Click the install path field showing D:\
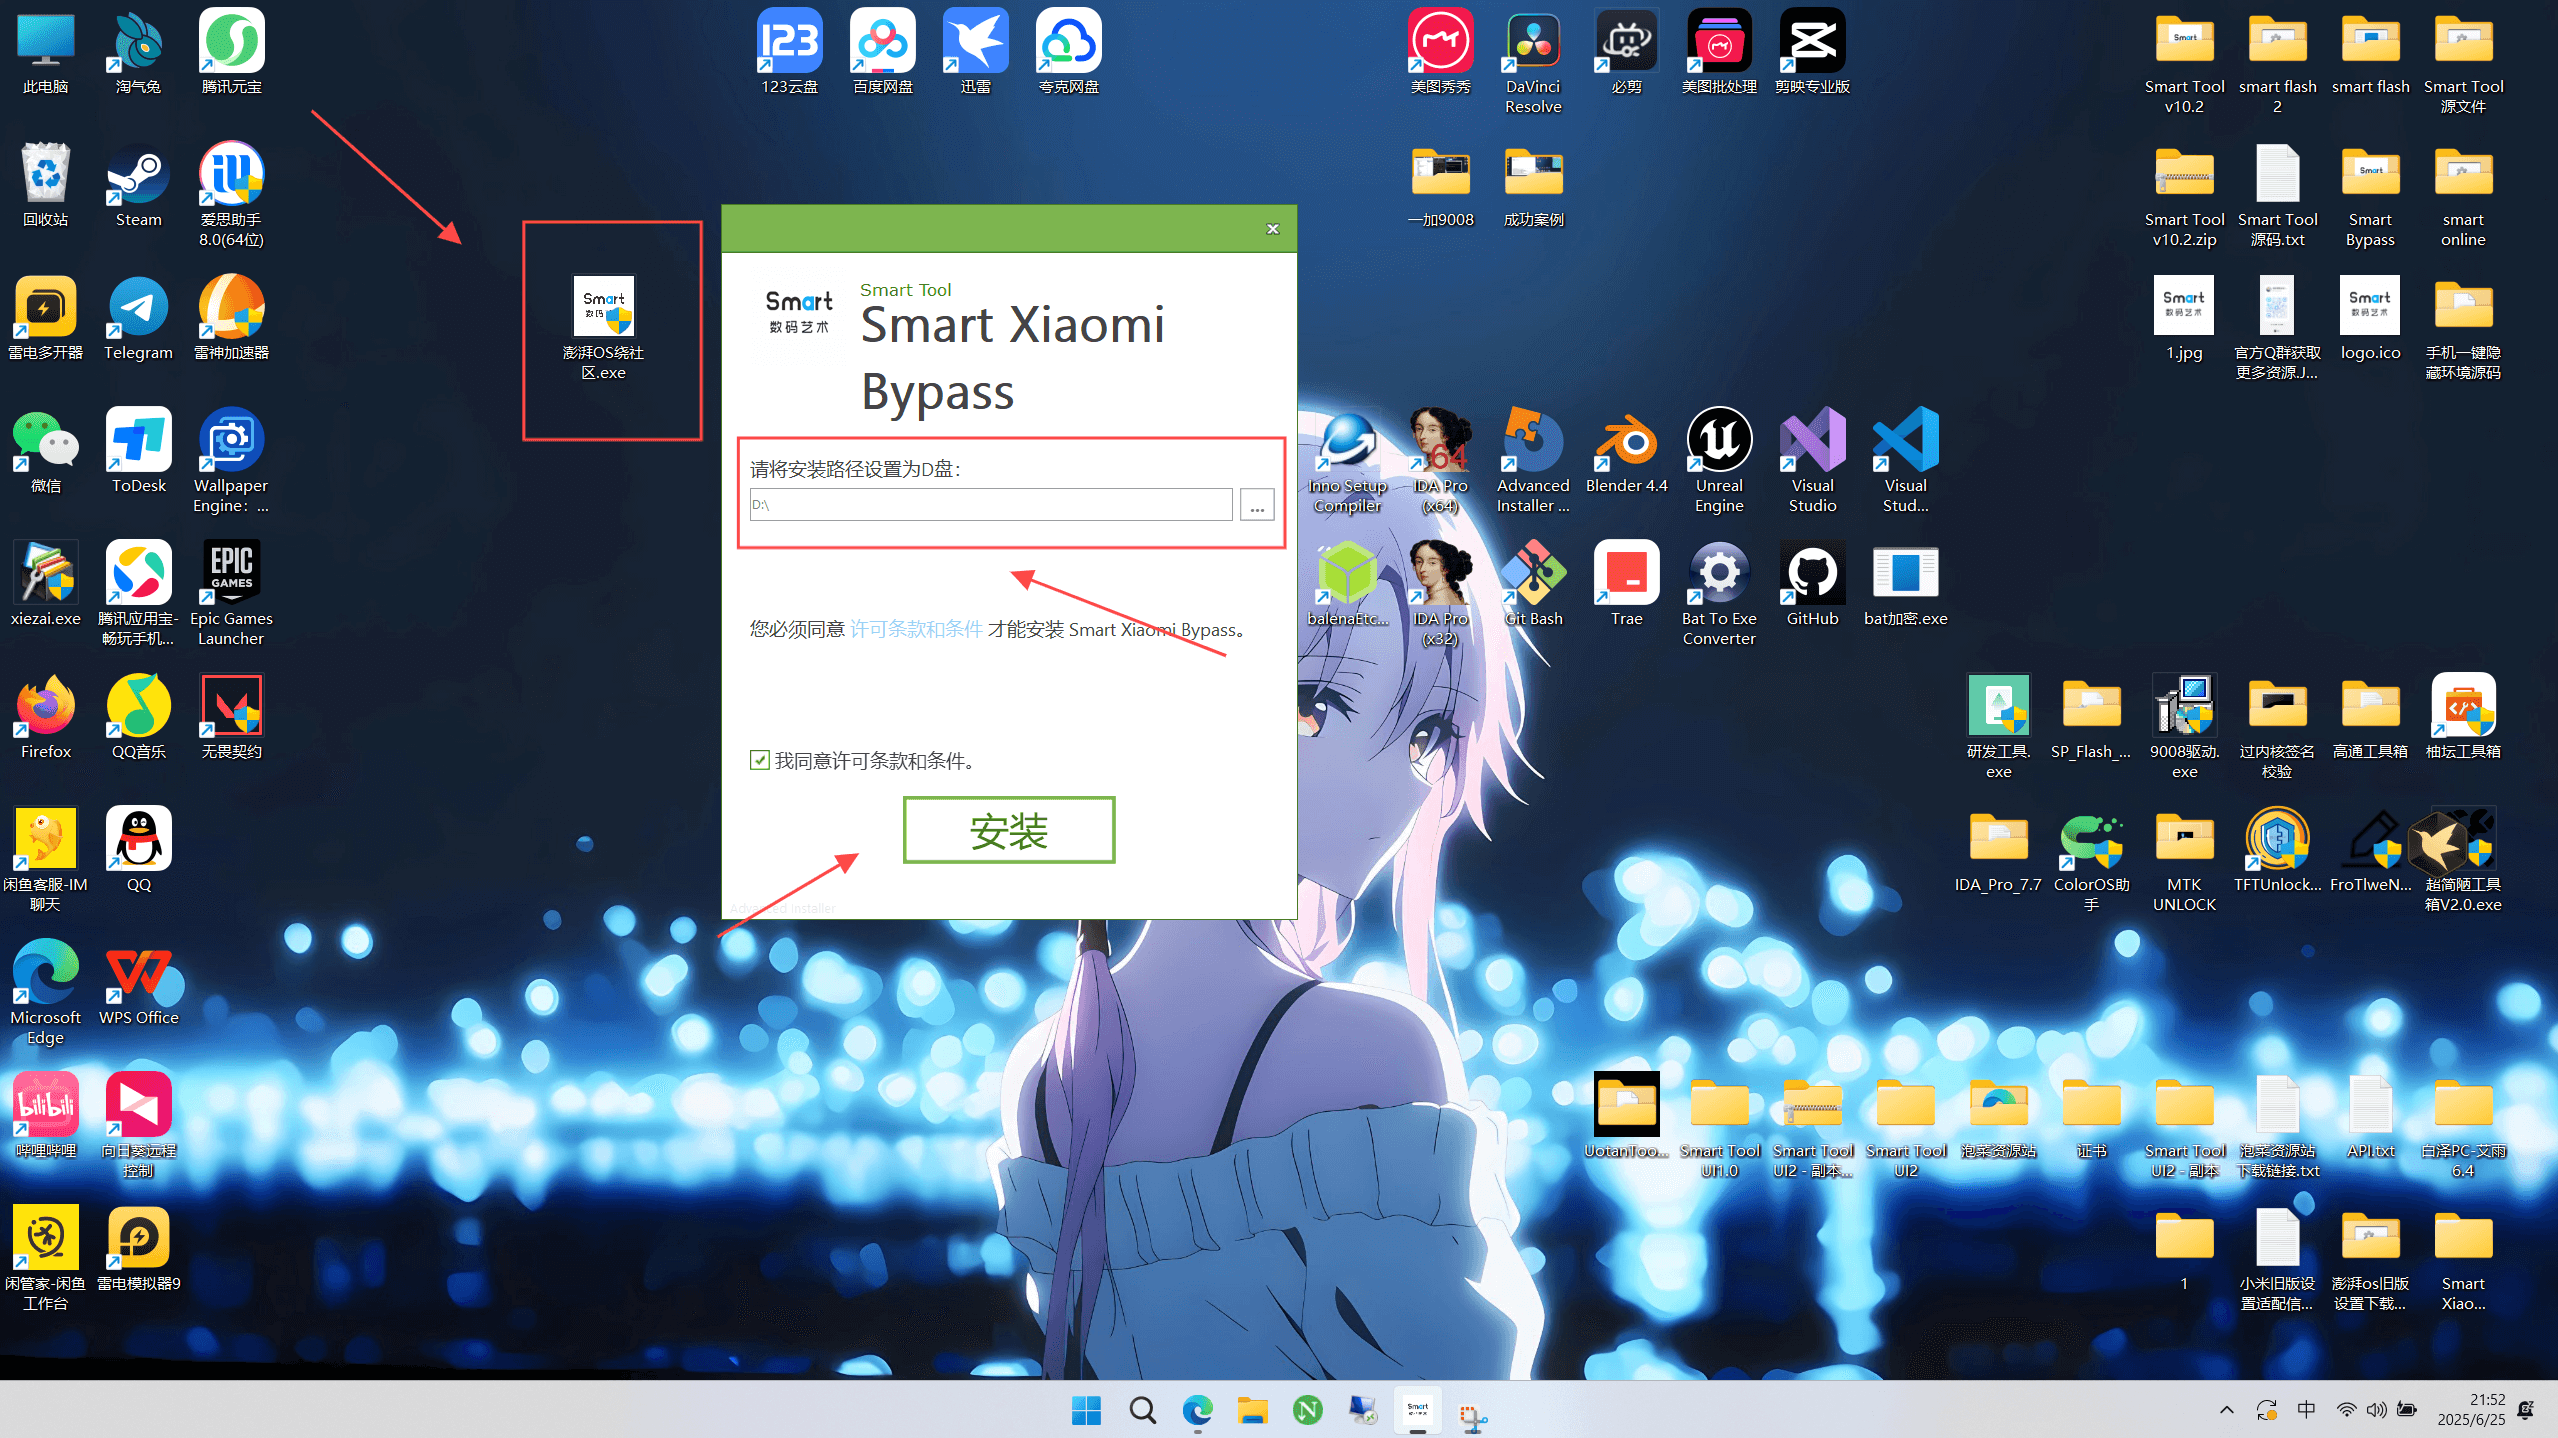This screenshot has height=1438, width=2558. (990, 504)
